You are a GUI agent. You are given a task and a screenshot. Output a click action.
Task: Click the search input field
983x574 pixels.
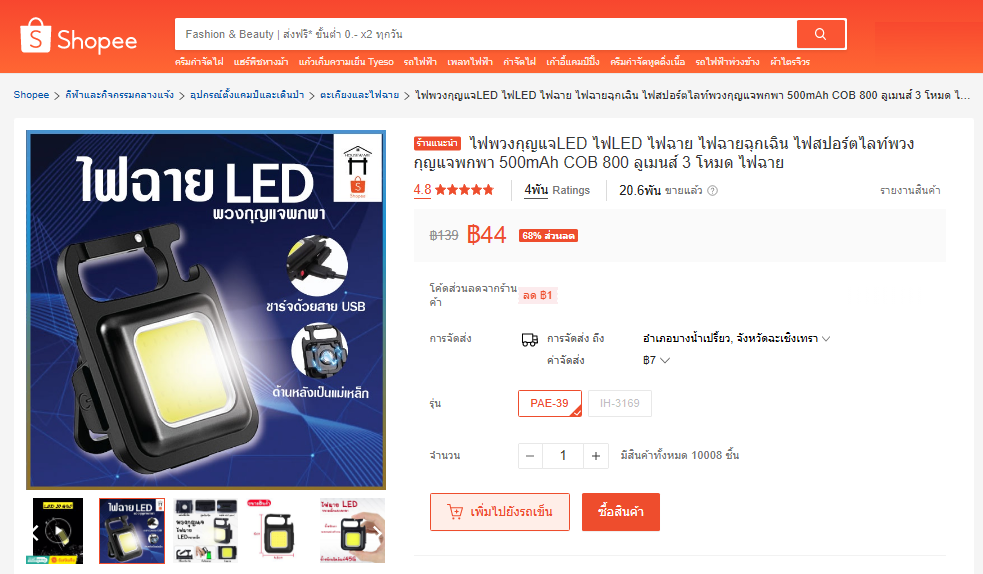point(485,34)
